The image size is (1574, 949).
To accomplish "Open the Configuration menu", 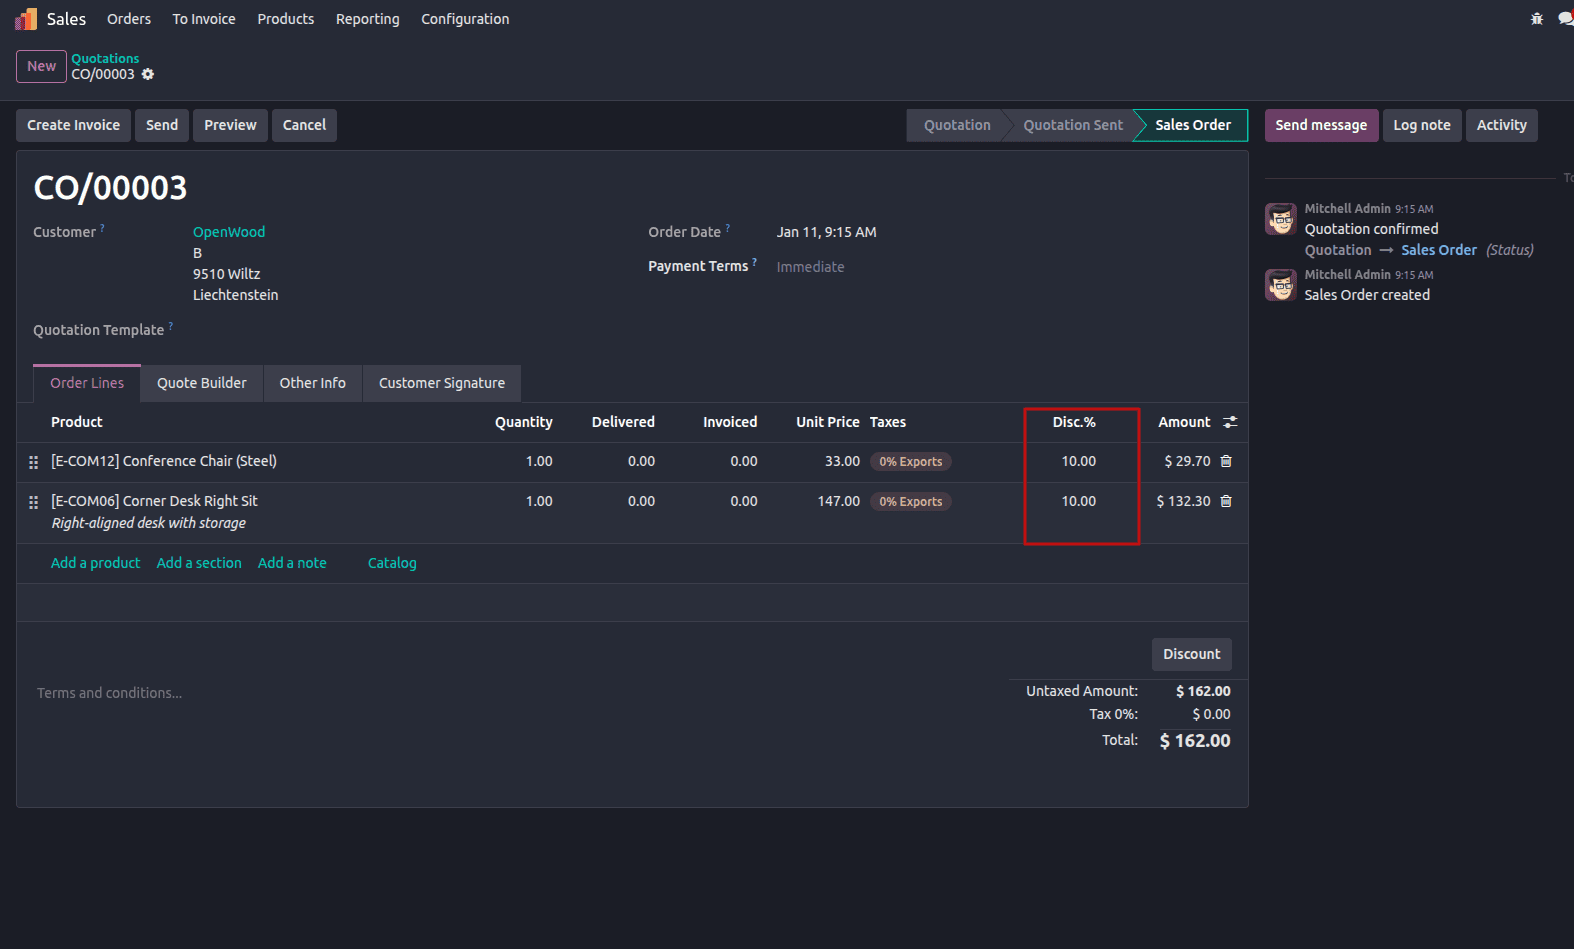I will [x=465, y=19].
